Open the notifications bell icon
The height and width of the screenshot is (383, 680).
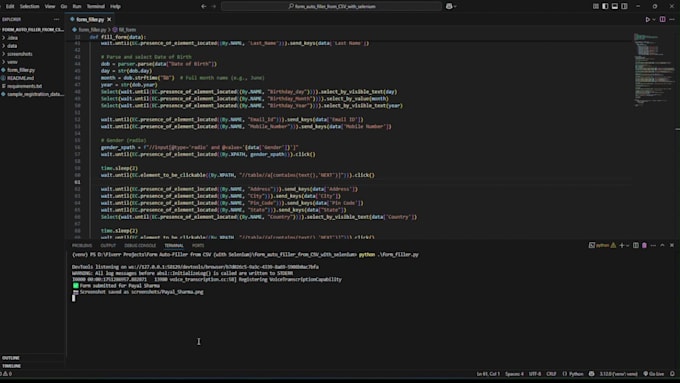click(x=672, y=374)
